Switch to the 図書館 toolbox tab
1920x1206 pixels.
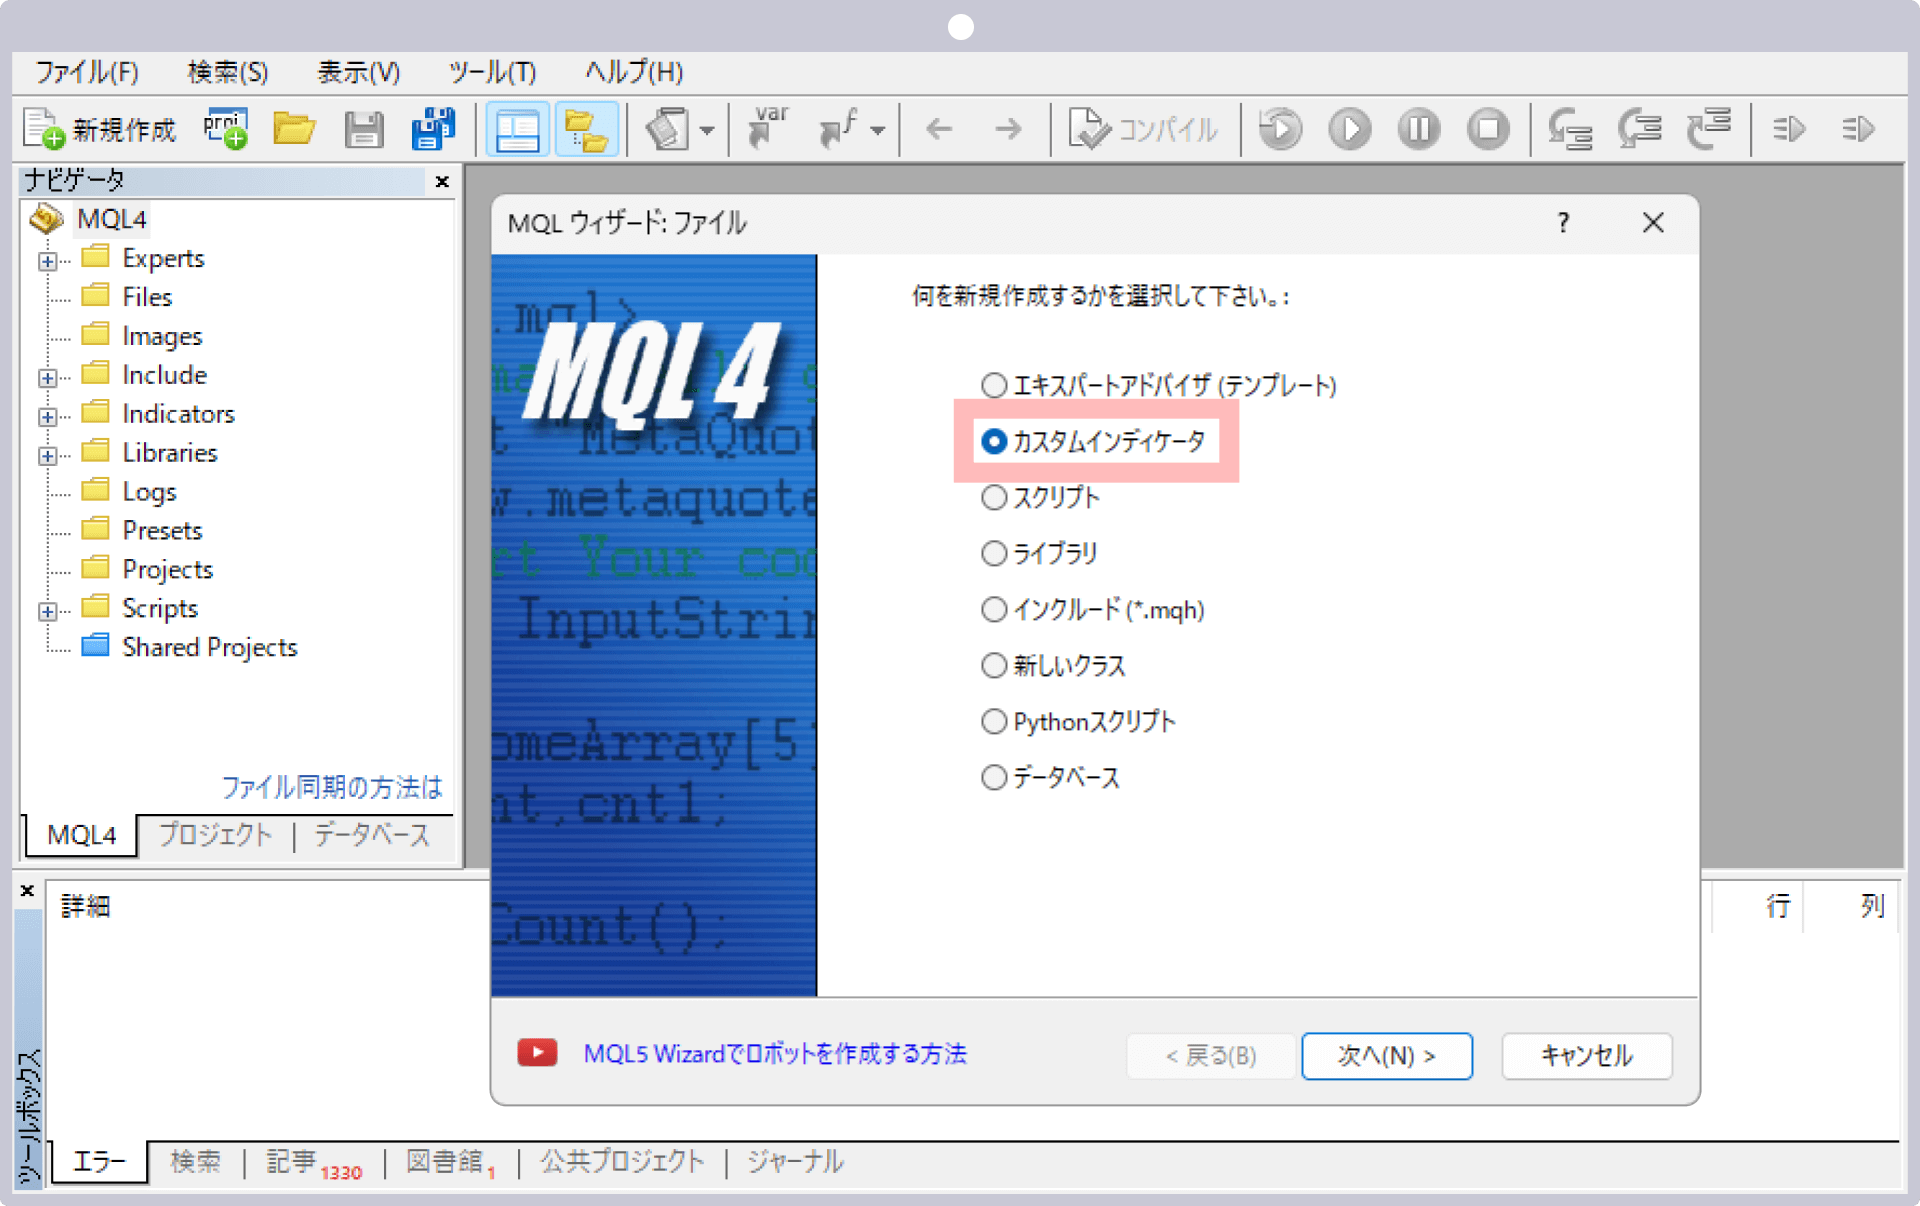pyautogui.click(x=451, y=1162)
